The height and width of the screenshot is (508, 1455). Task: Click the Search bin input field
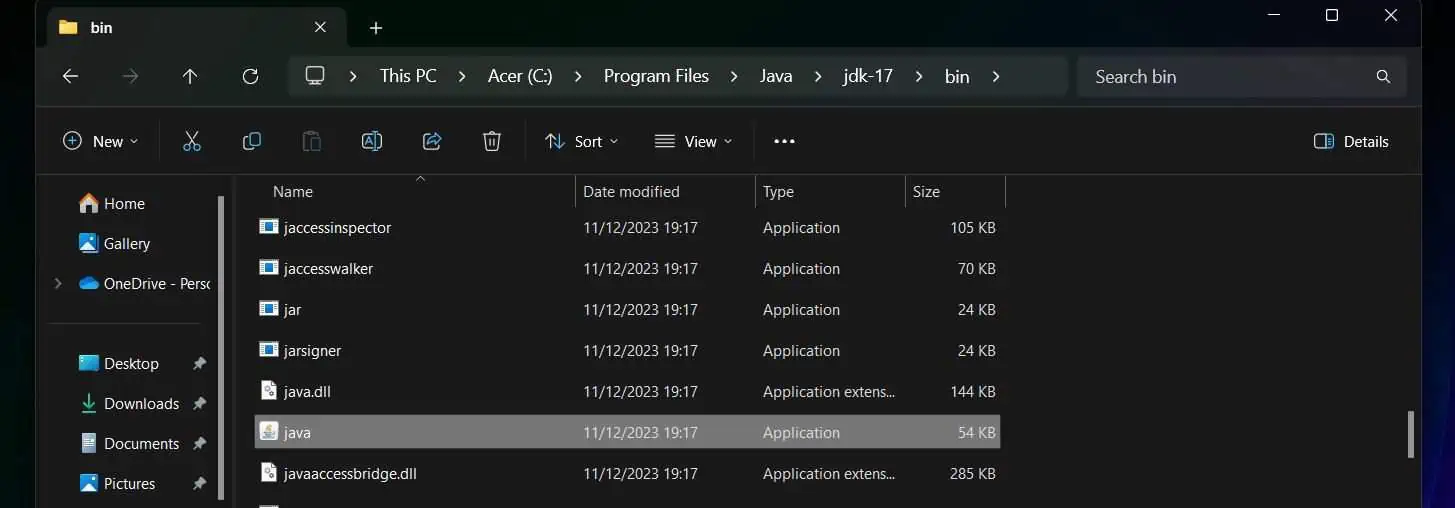pos(1230,76)
